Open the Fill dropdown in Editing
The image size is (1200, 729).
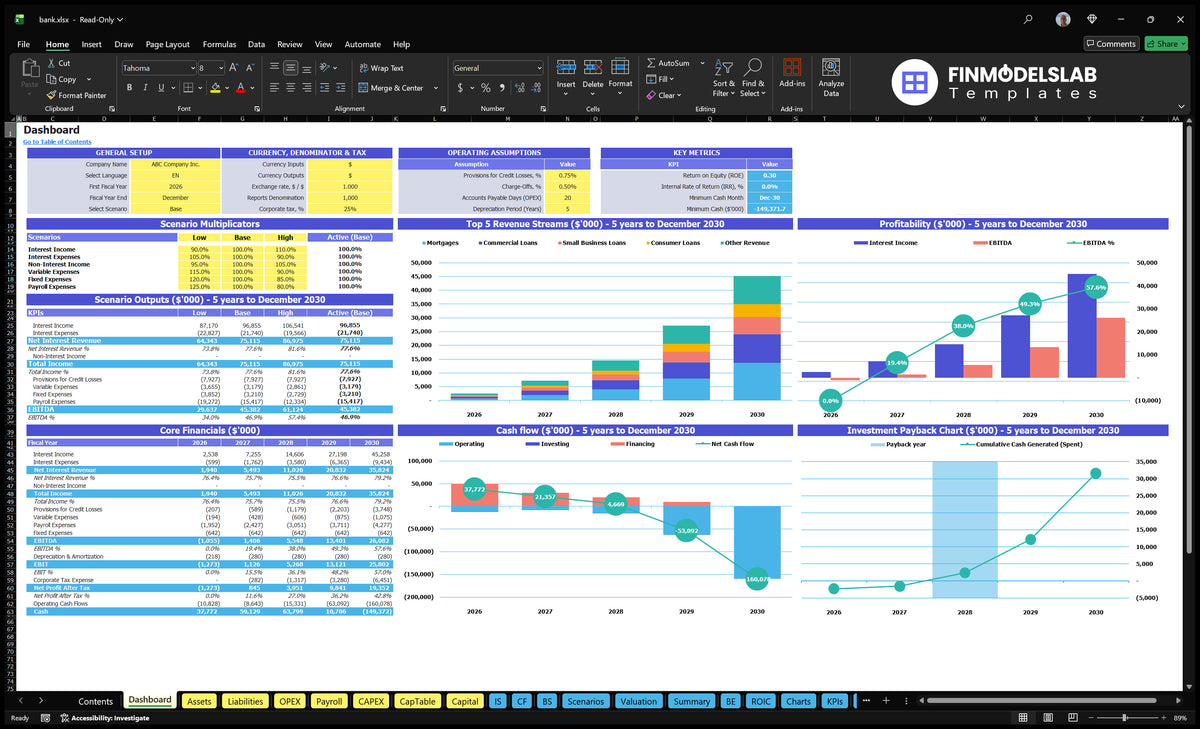(x=662, y=79)
